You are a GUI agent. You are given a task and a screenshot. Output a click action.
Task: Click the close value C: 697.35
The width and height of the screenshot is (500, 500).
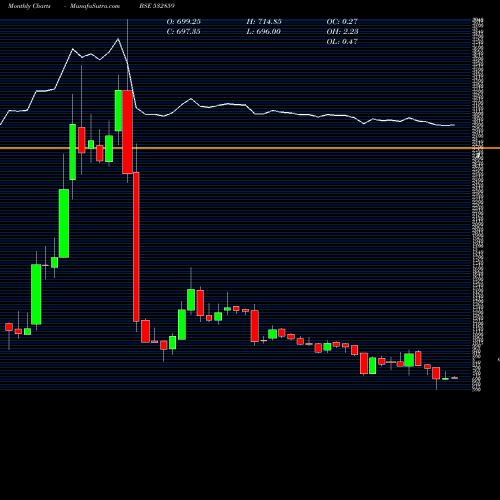(184, 32)
